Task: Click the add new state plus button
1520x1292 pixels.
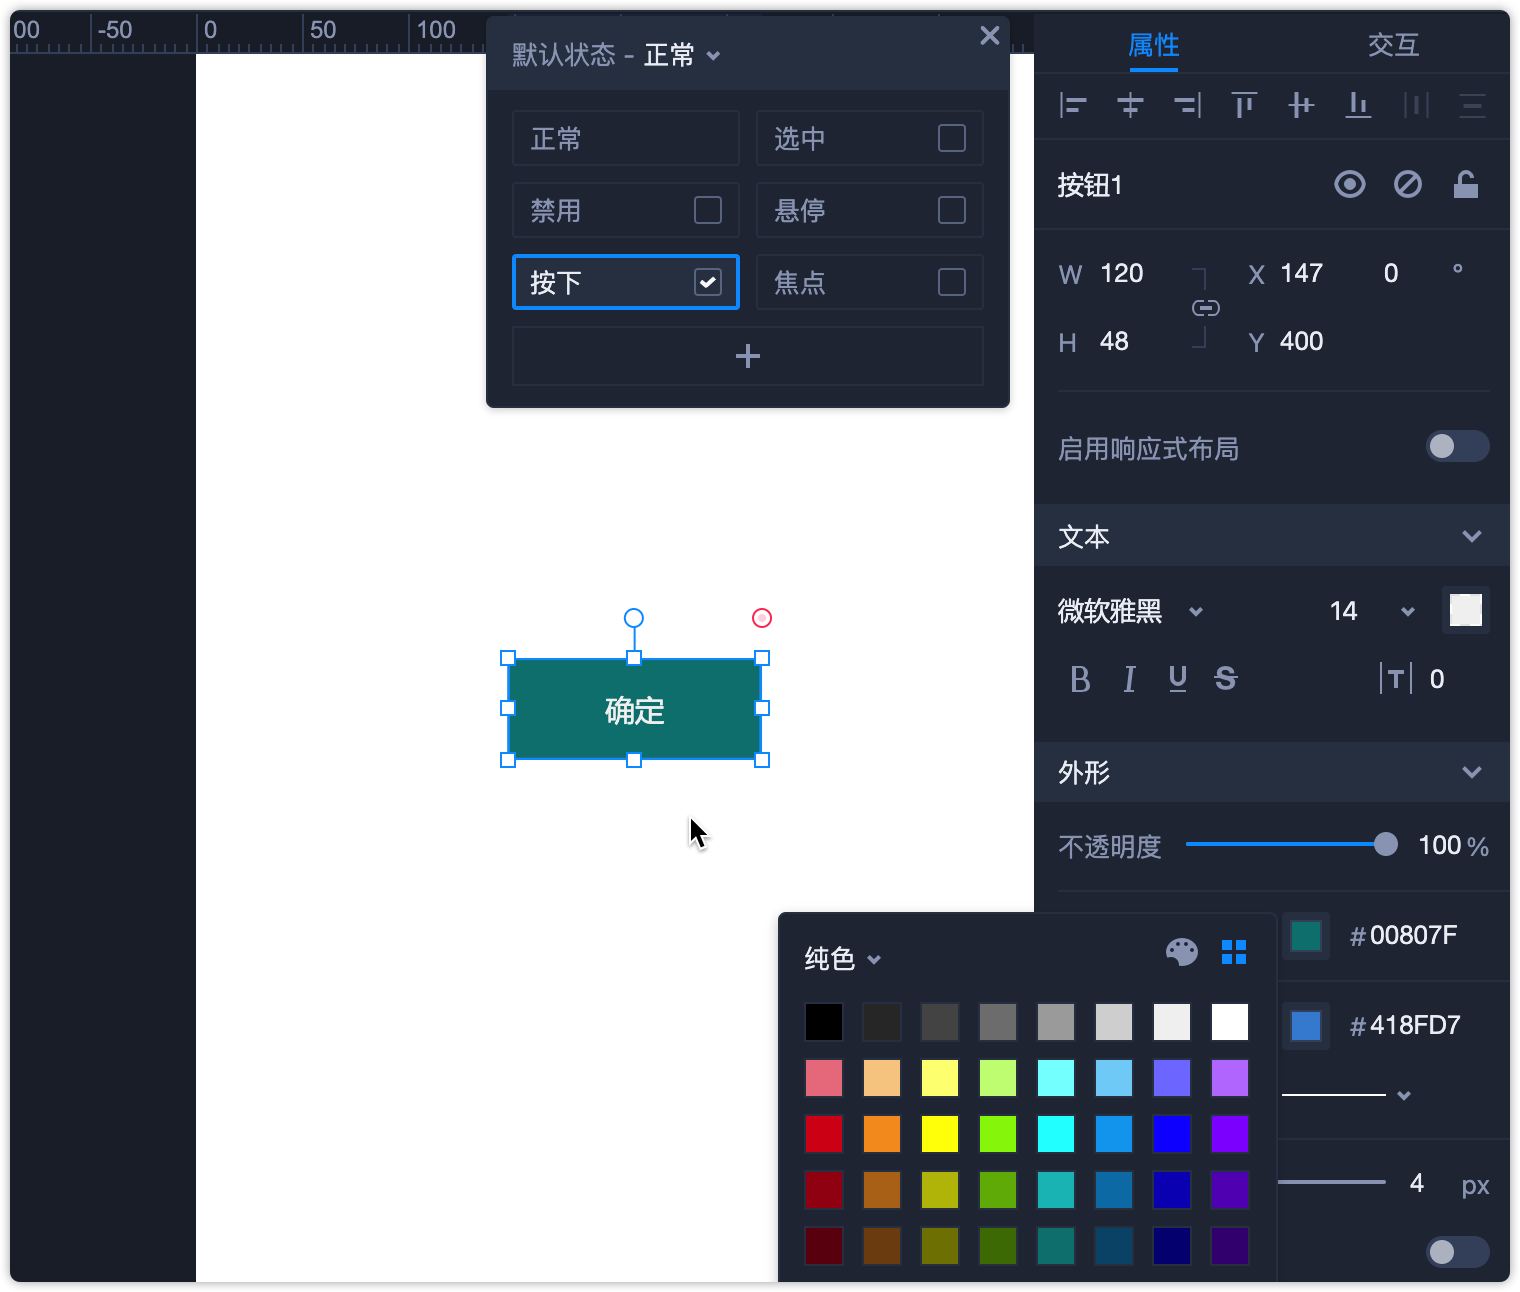Action: (747, 356)
